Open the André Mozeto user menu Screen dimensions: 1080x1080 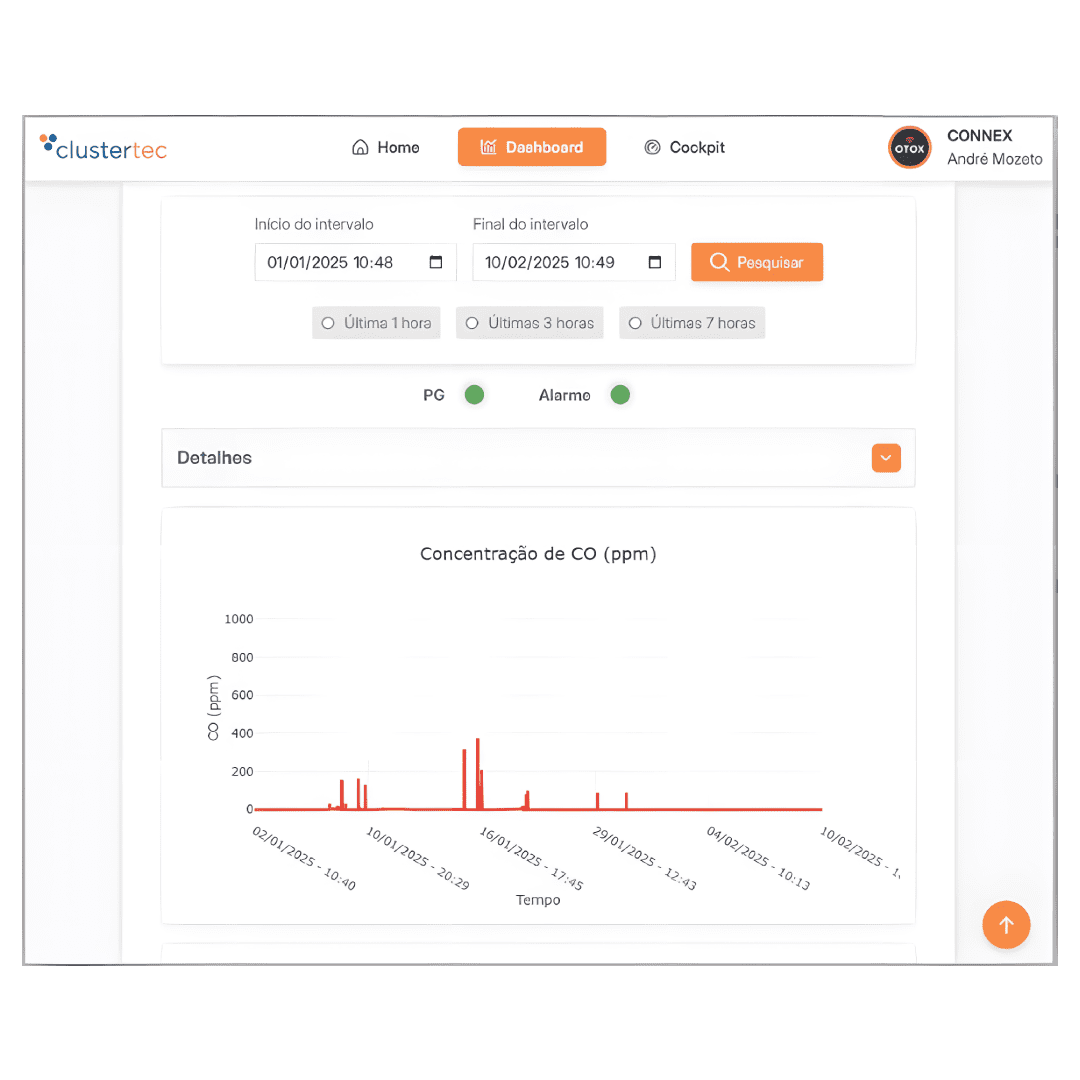point(994,159)
